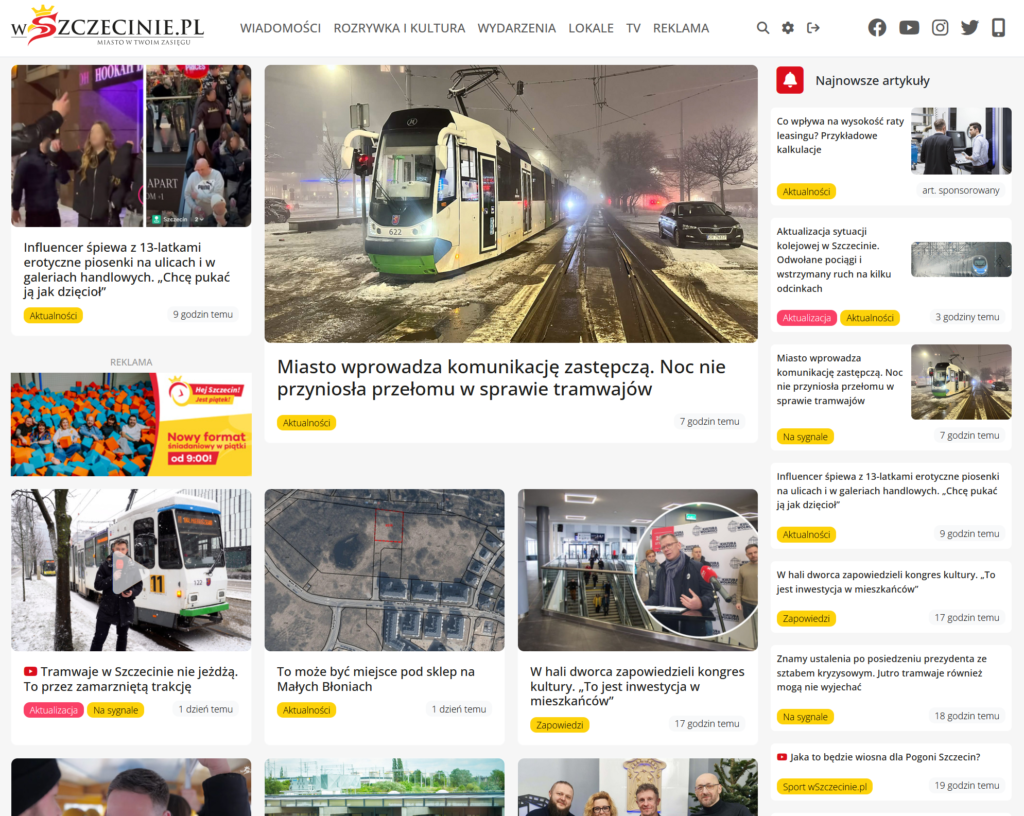Select the Wydarzenia menu item

[516, 28]
